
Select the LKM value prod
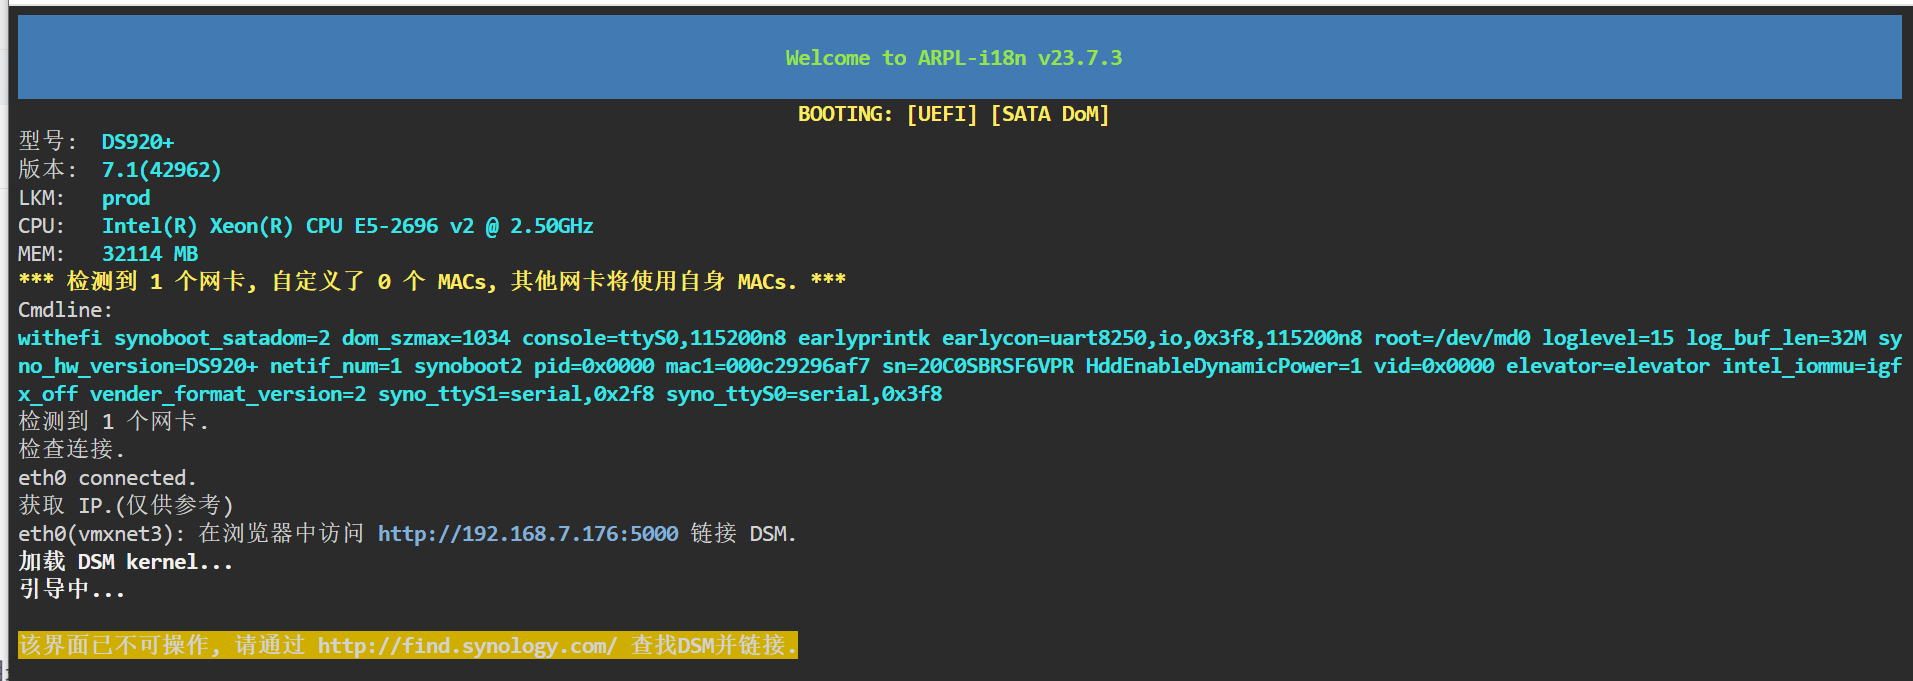pos(125,198)
